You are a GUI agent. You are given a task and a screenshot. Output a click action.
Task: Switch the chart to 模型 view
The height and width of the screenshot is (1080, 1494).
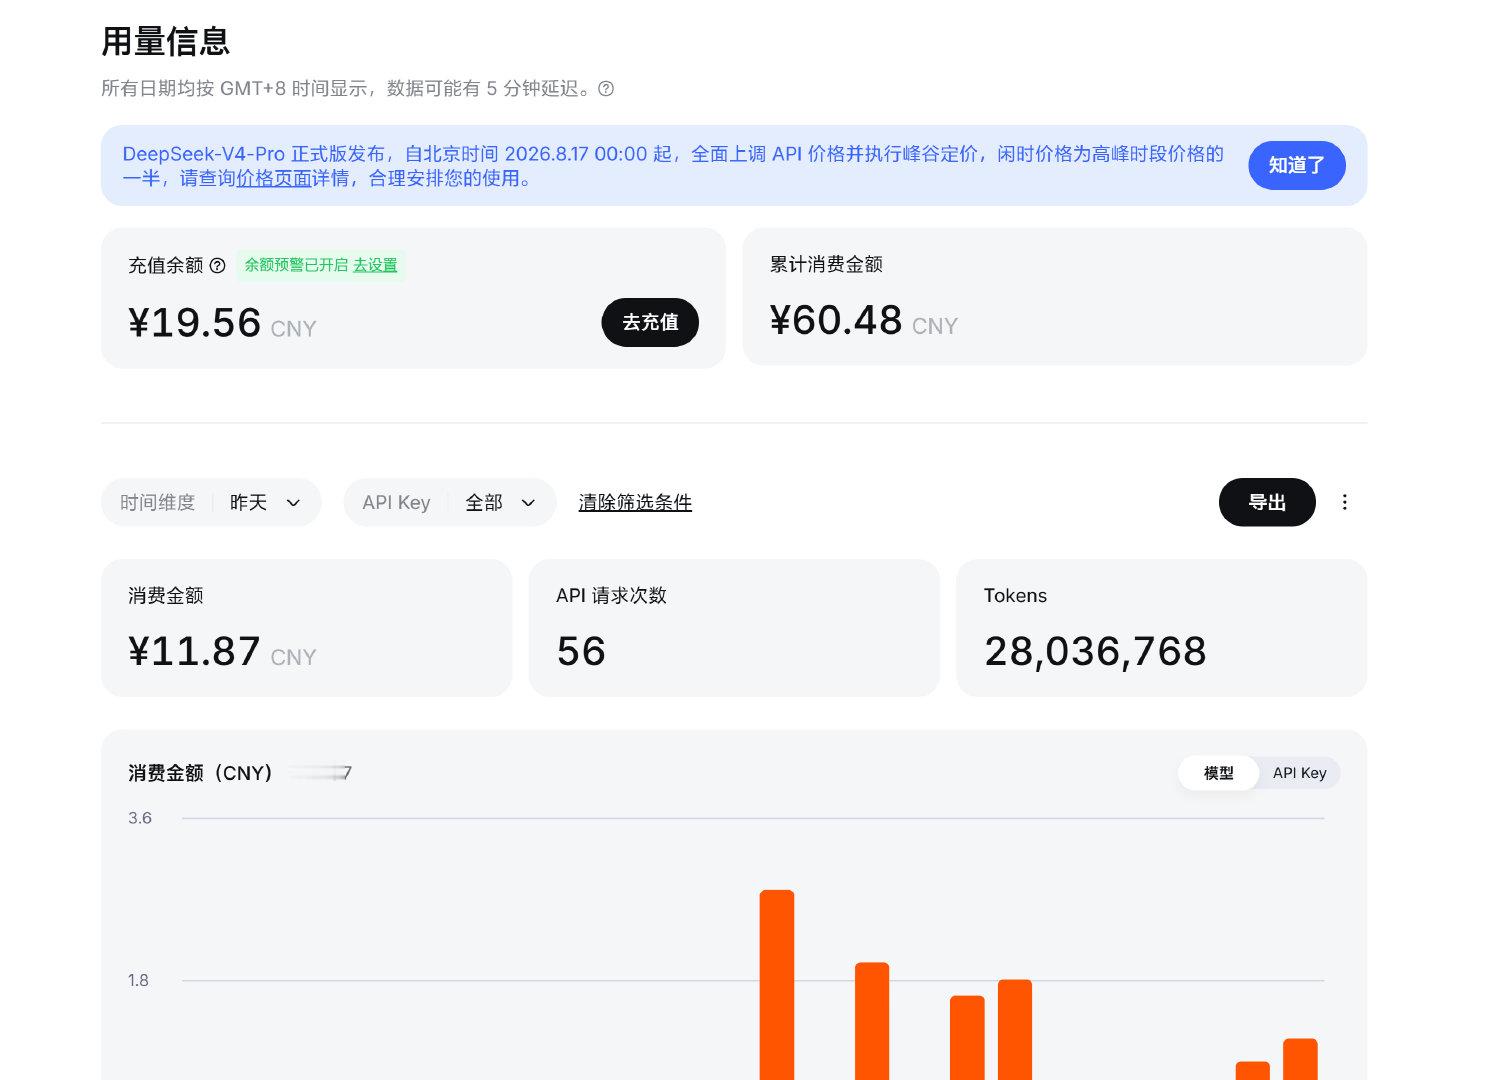click(1218, 773)
